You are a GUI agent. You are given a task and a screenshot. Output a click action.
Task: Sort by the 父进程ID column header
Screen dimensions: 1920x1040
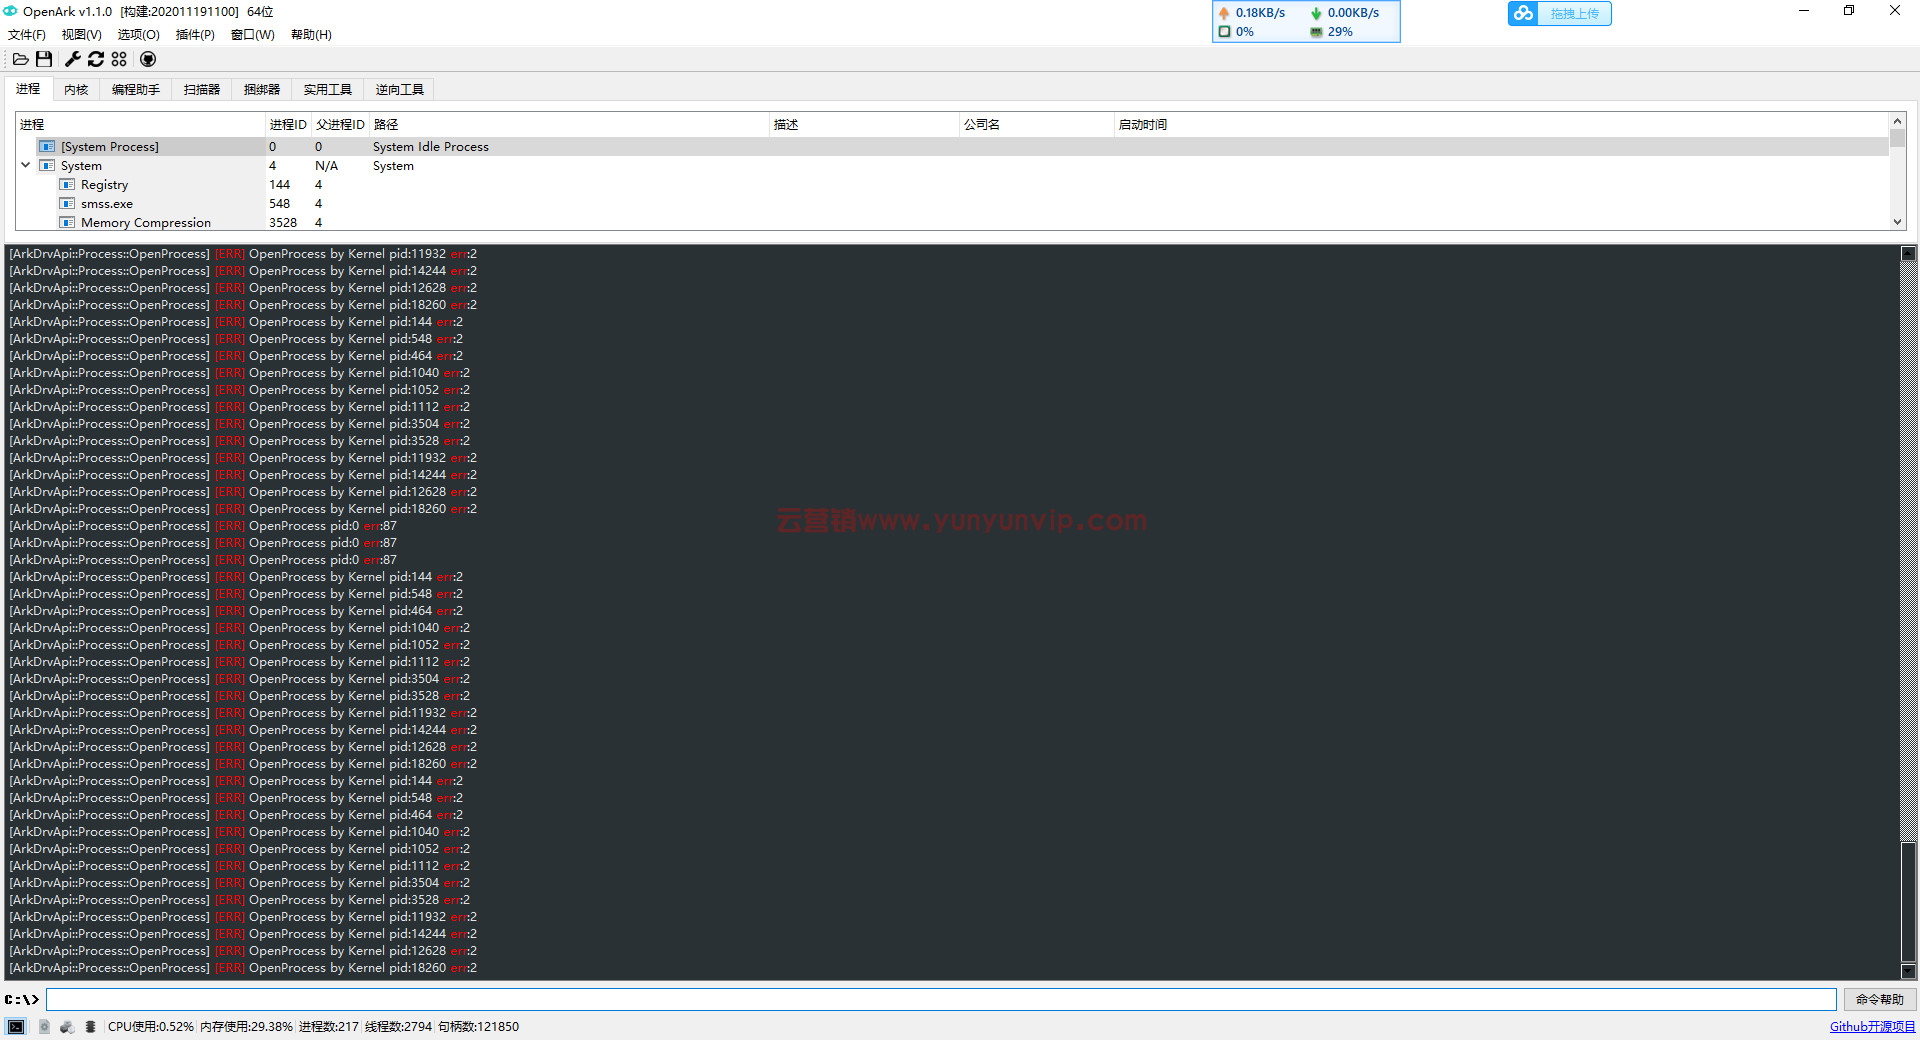point(340,125)
